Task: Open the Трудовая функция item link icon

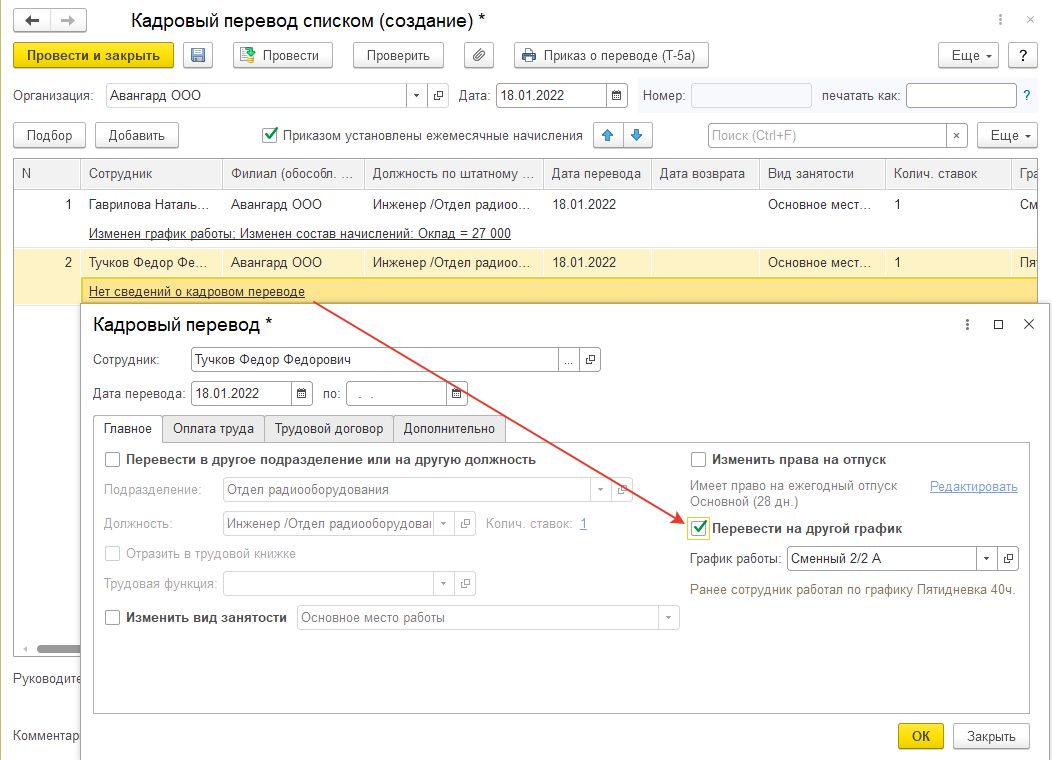Action: point(465,584)
